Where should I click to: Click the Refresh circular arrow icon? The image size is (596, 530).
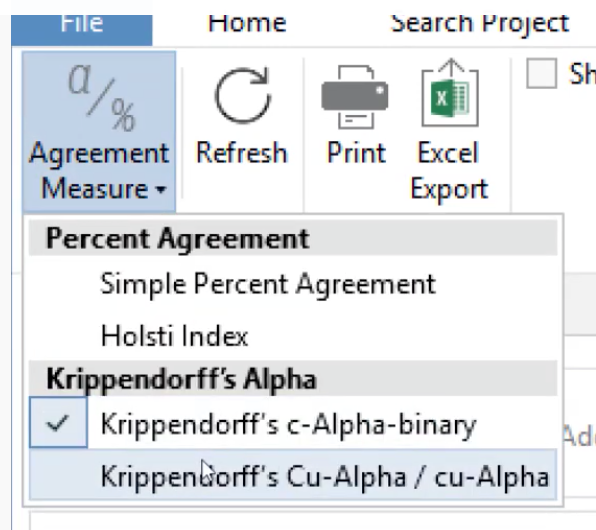[x=243, y=96]
